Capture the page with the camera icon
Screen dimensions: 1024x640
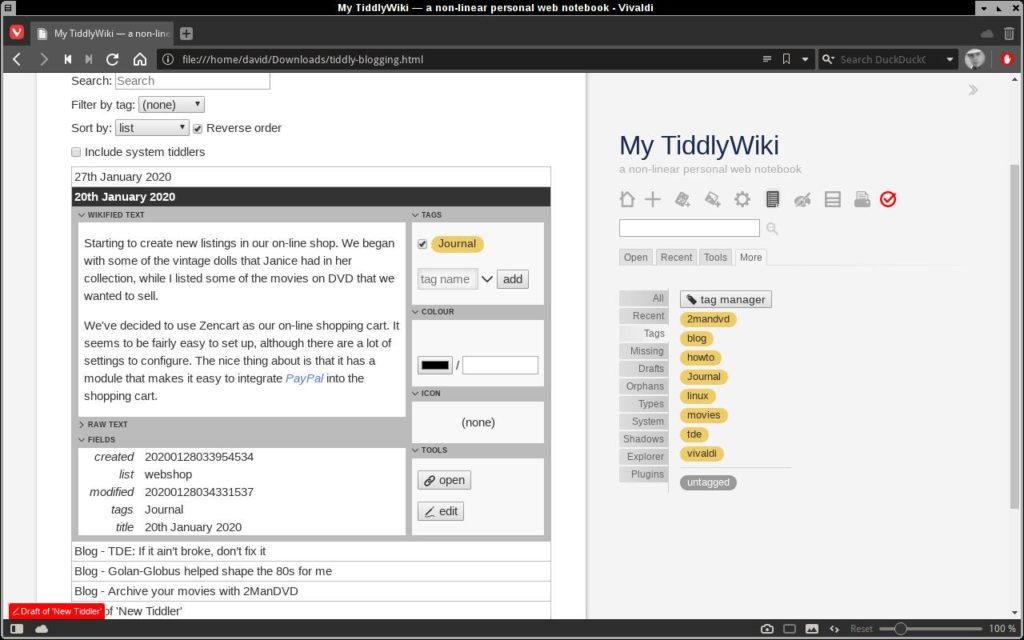767,629
